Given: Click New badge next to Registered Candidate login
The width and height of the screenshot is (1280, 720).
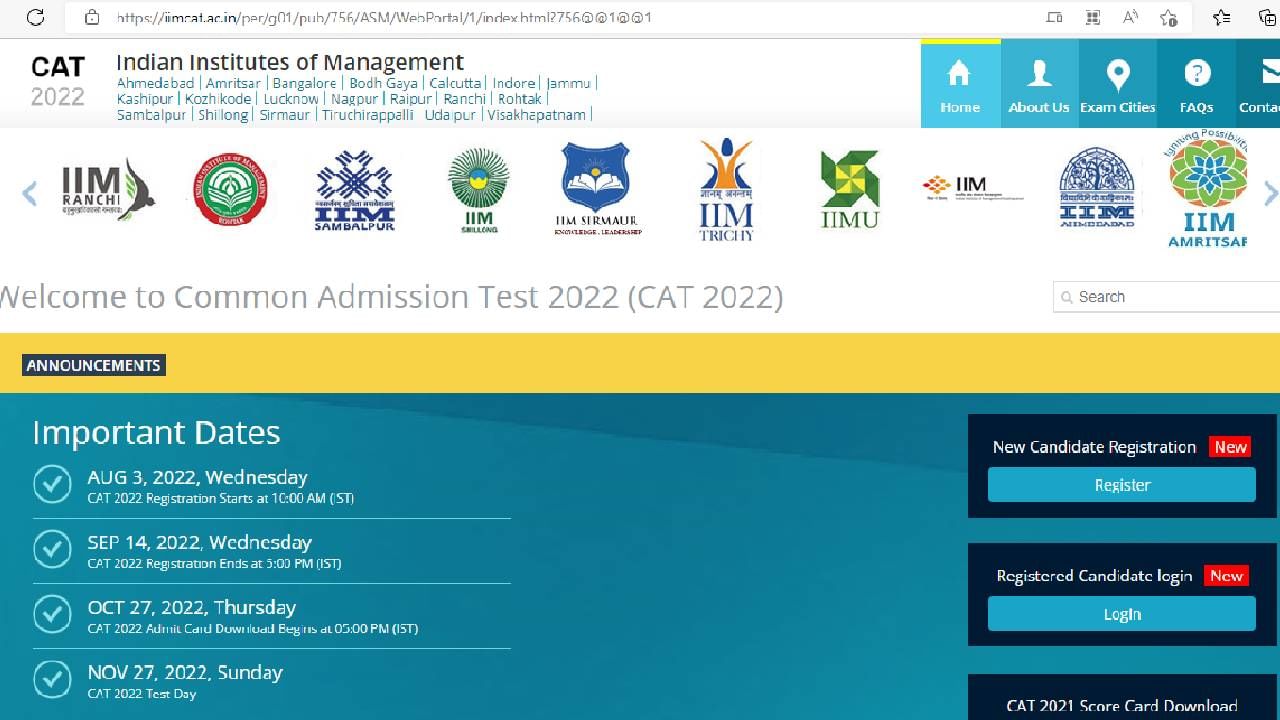Looking at the screenshot, I should (1227, 575).
